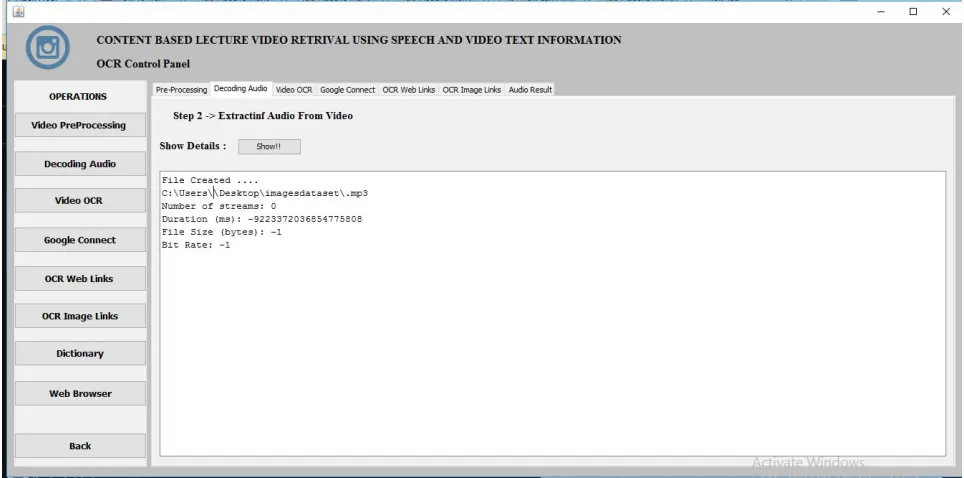
Task: Click the 'File Created ....' output line
Action: click(x=210, y=180)
